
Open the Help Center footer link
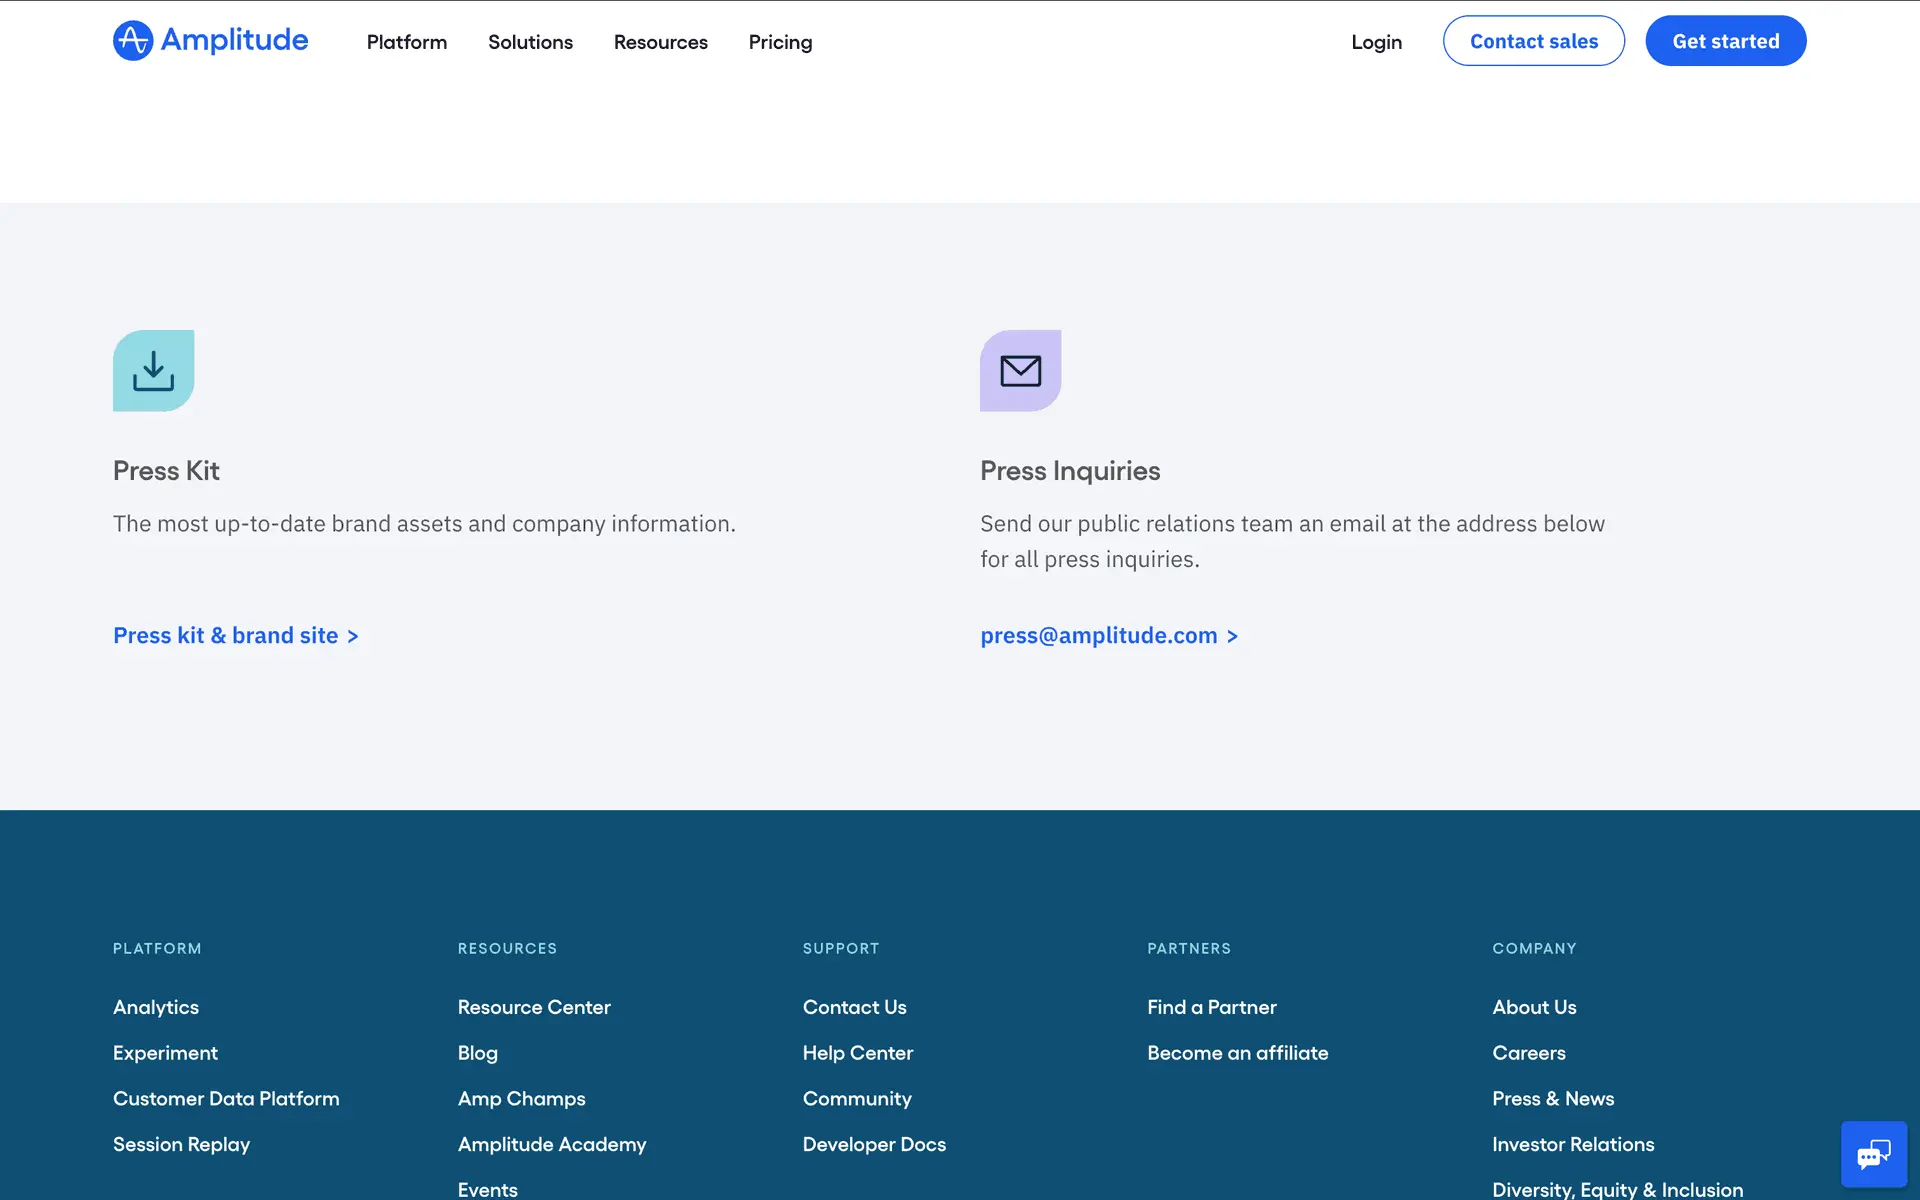(858, 1053)
